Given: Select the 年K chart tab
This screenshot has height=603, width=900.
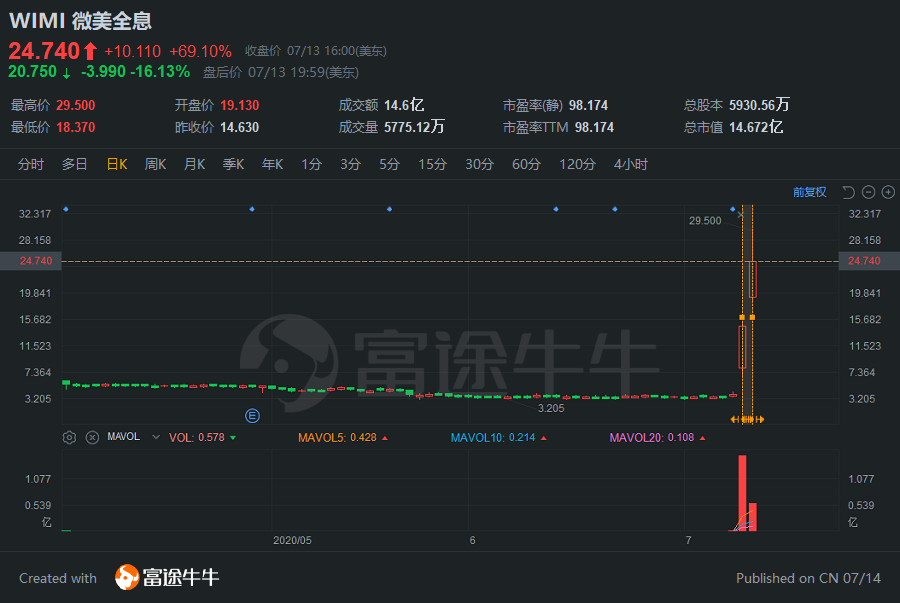Looking at the screenshot, I should click(273, 165).
